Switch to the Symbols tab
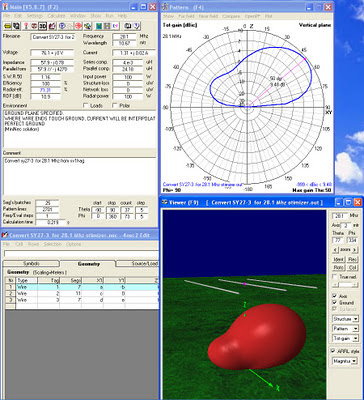Screen dimensions: 364x400 (x=31, y=264)
